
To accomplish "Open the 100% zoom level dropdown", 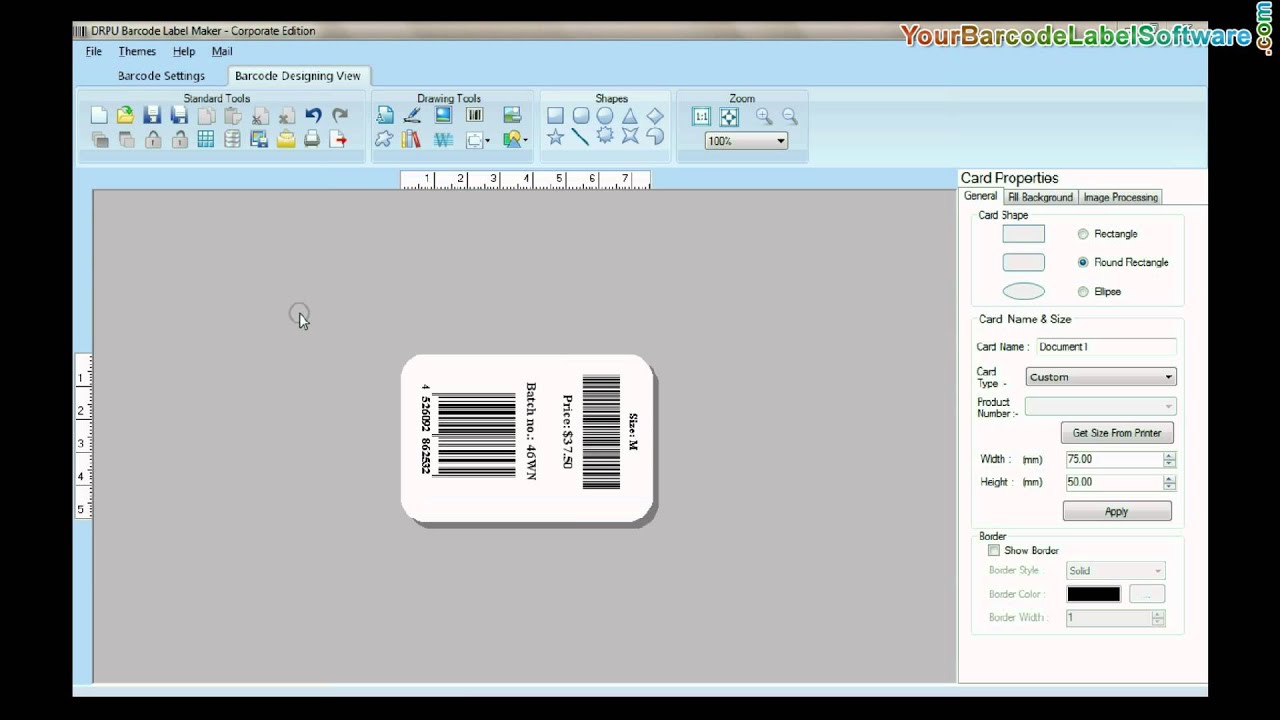I will pos(746,141).
